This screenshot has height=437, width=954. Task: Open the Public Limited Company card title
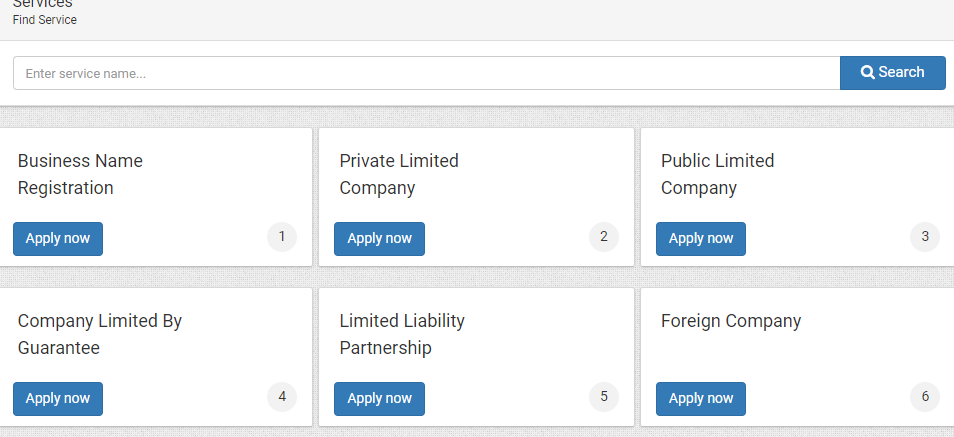[x=717, y=175]
